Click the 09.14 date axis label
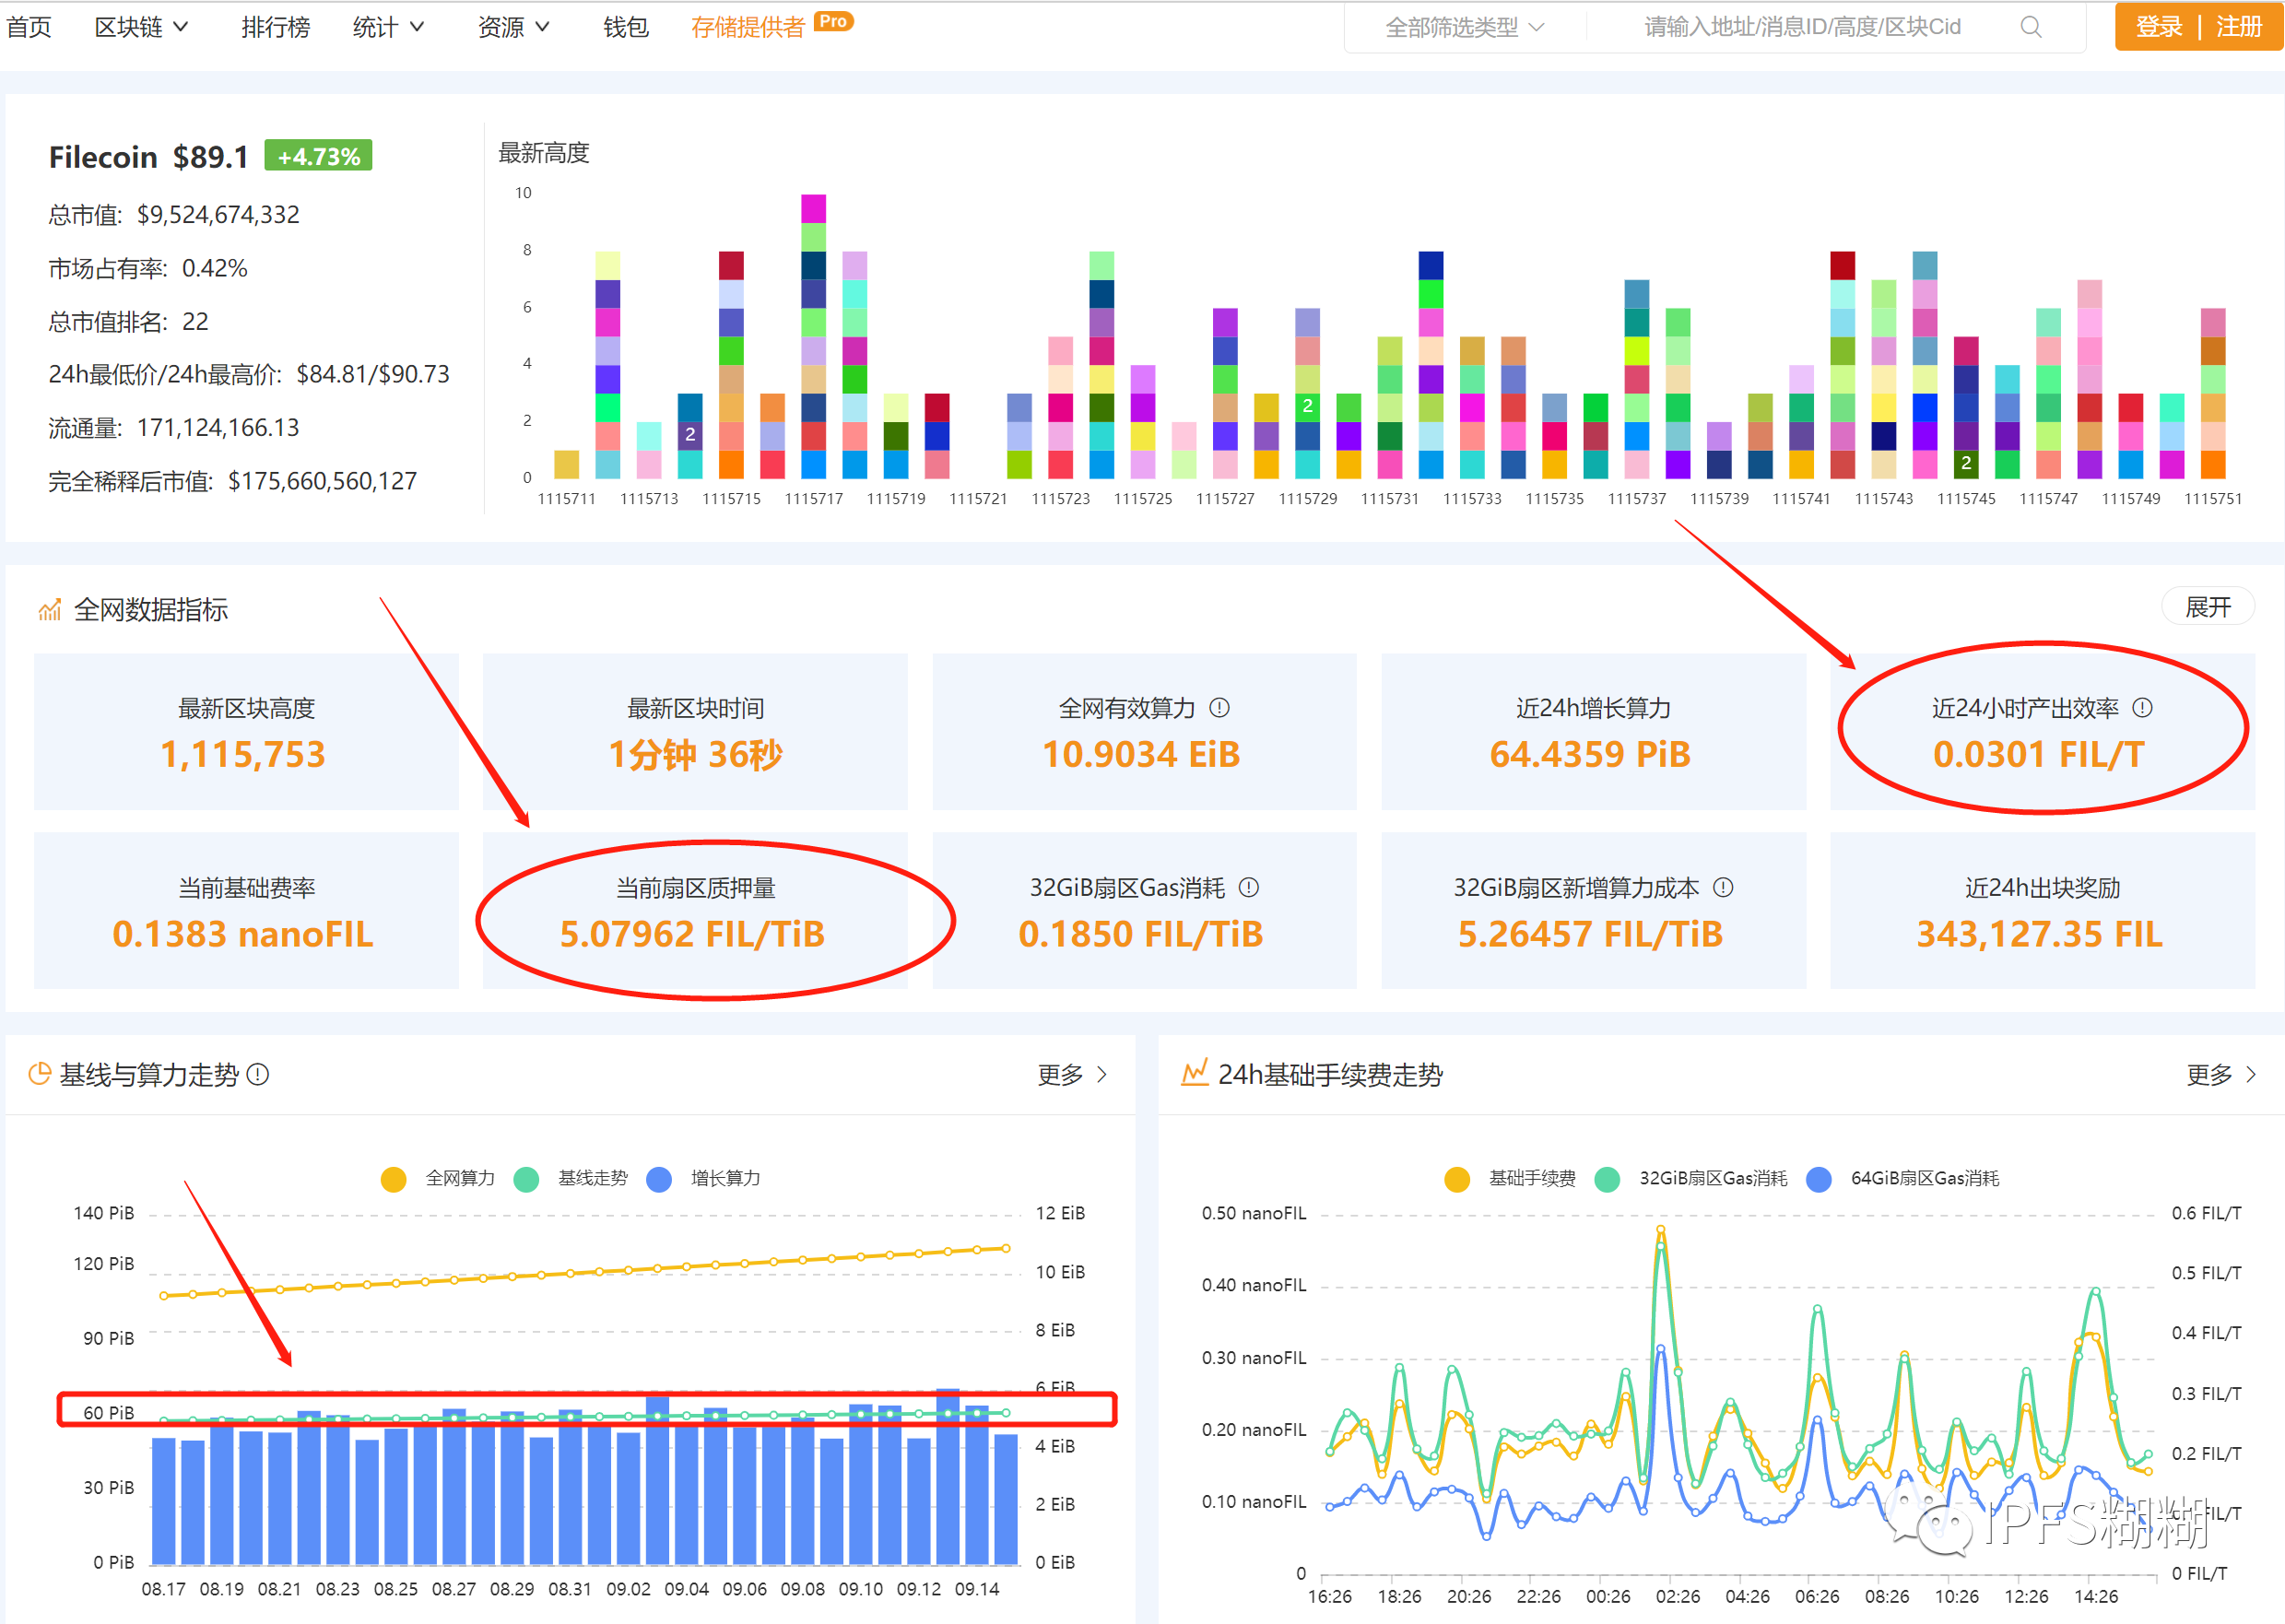 pos(976,1589)
